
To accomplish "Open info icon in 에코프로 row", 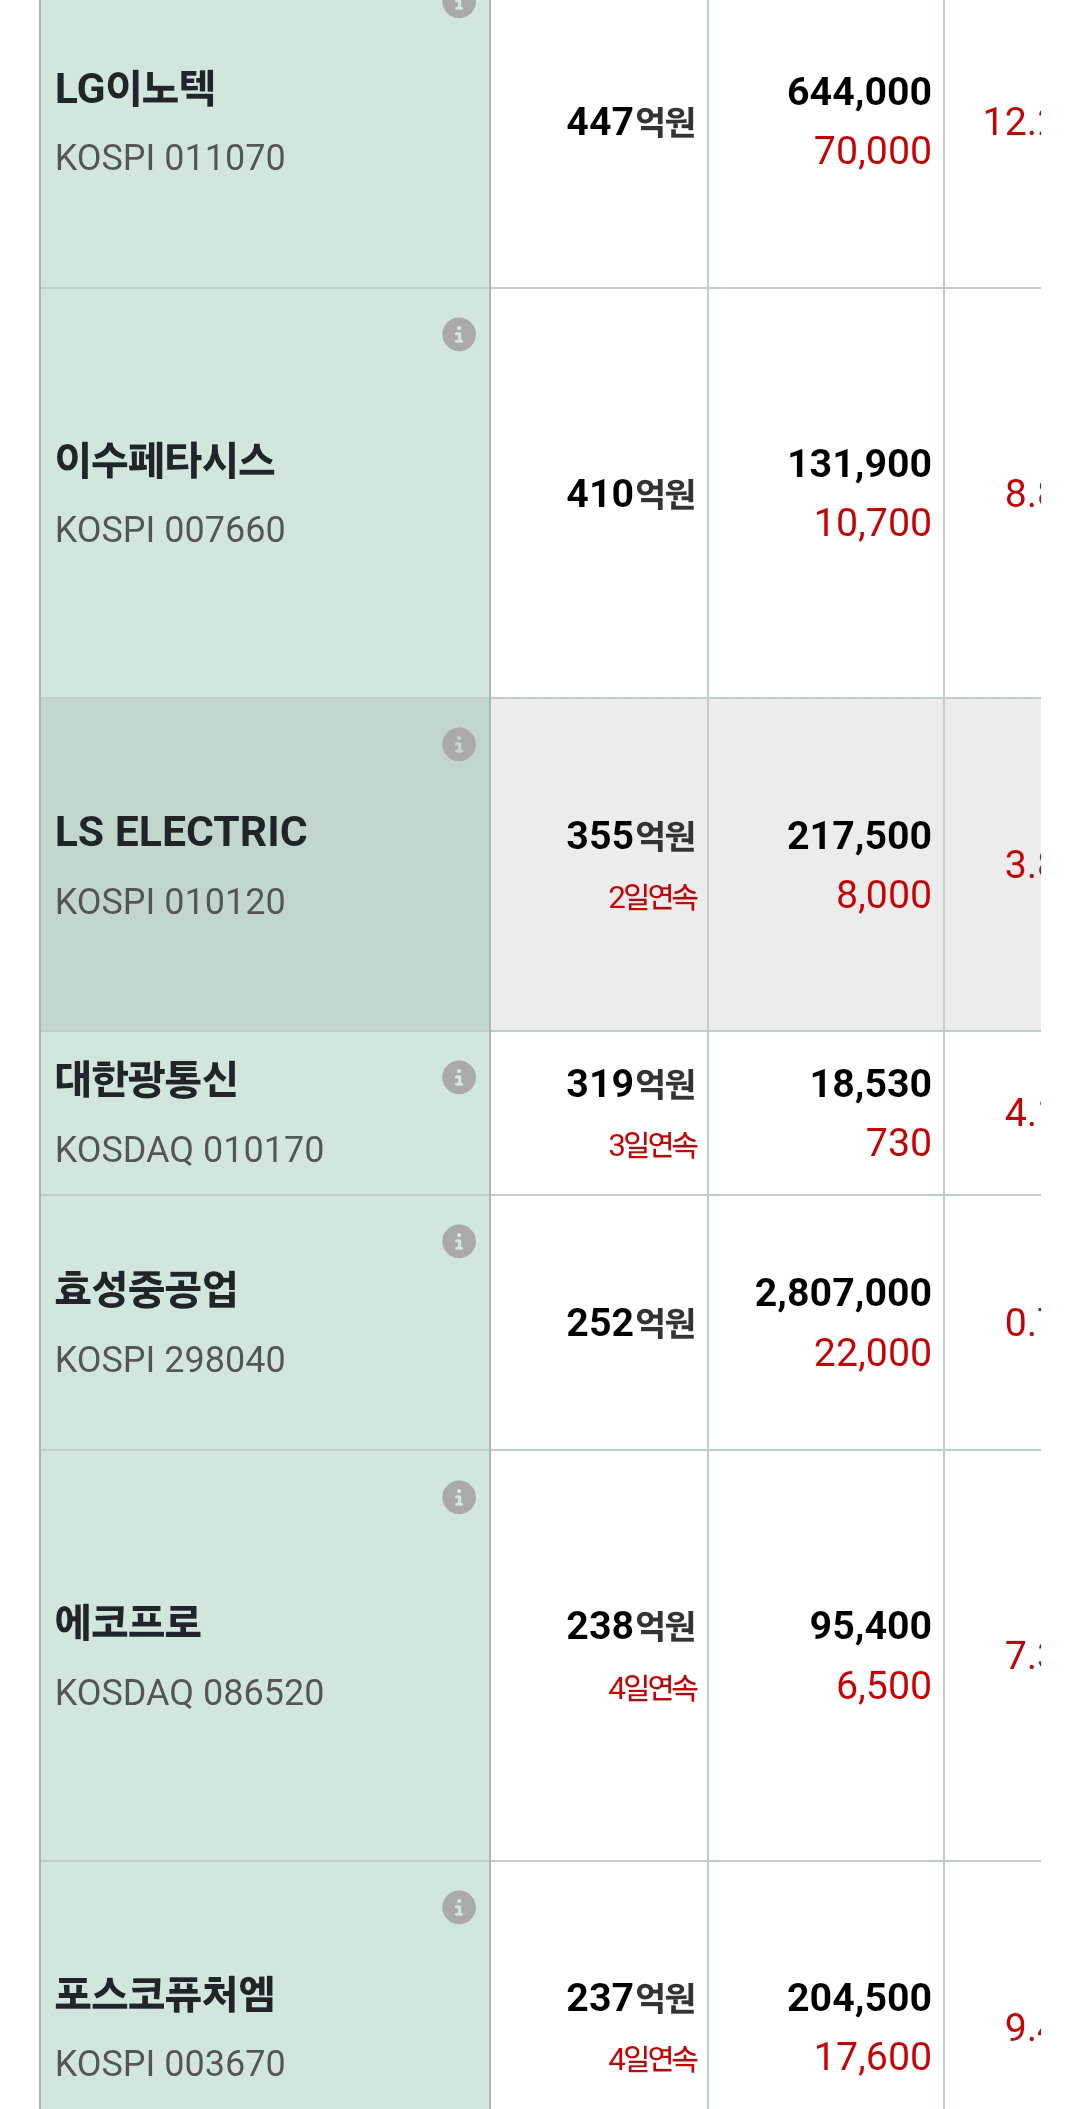I will tap(459, 1498).
